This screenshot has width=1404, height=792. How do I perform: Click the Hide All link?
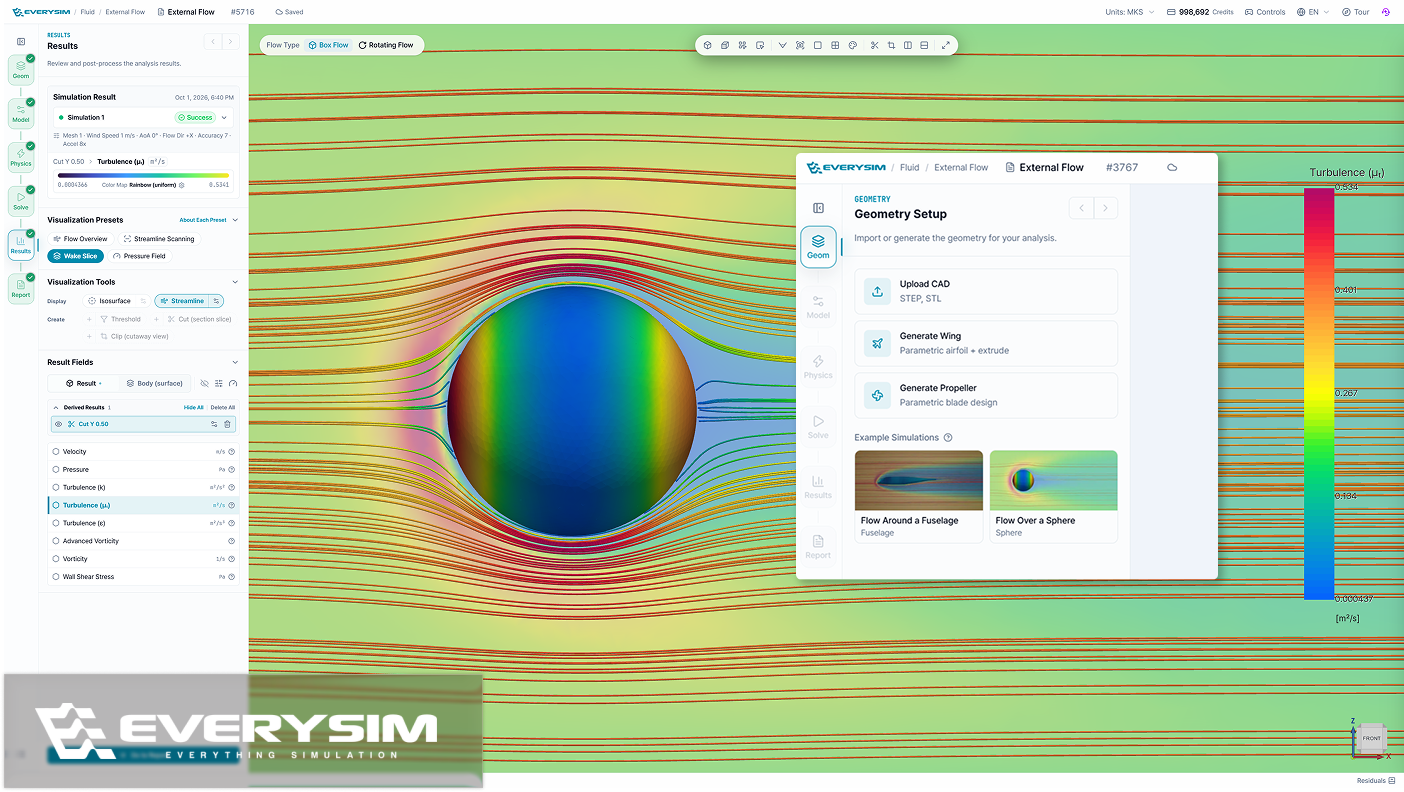pos(193,408)
